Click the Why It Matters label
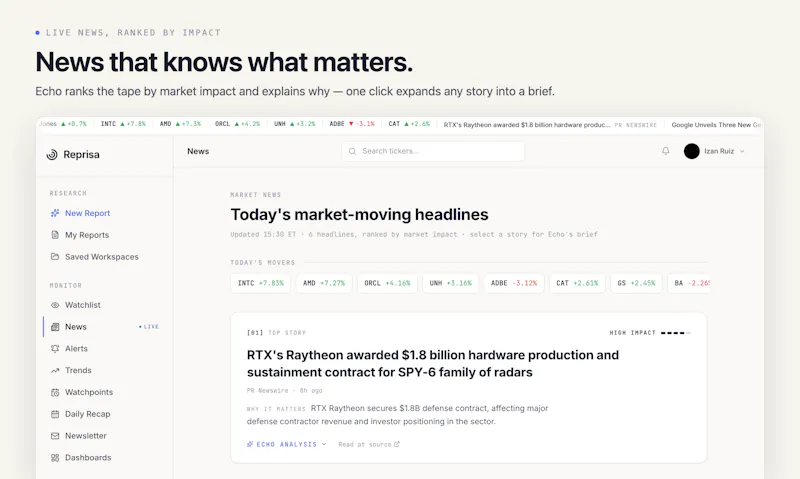800x479 pixels. click(x=276, y=409)
